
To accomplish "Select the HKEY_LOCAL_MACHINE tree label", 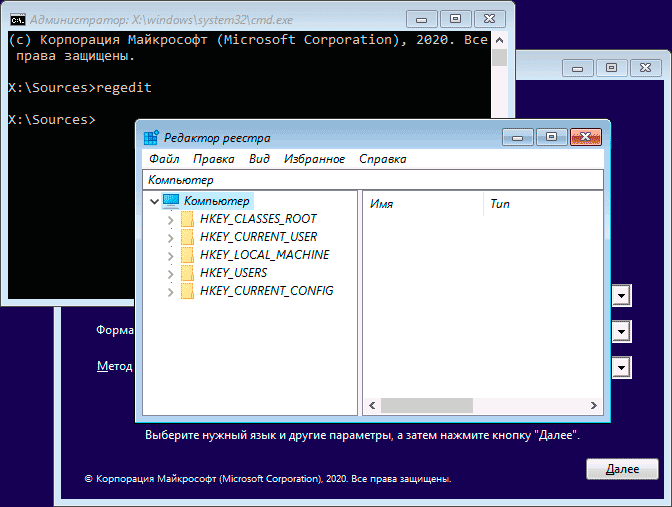I will [x=264, y=255].
